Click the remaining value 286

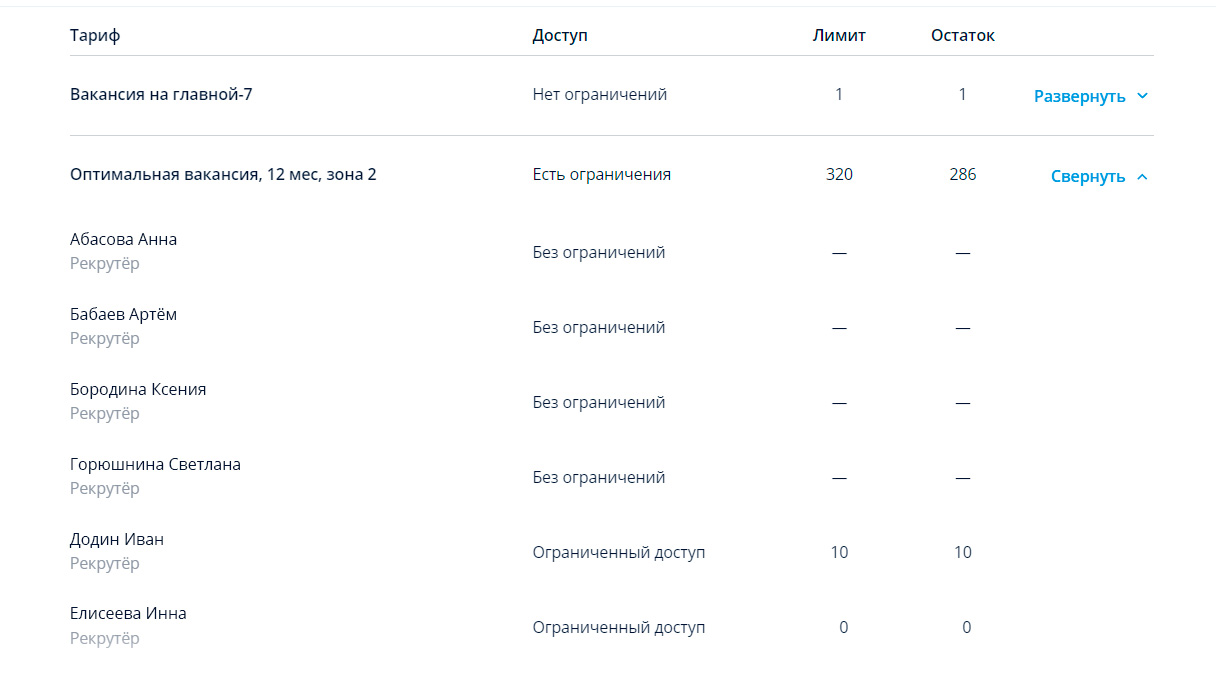click(x=963, y=174)
